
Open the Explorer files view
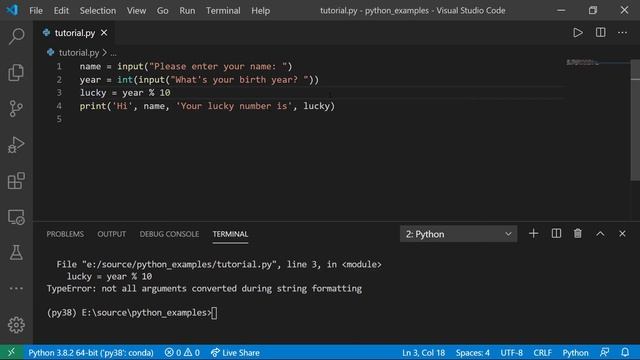[x=16, y=72]
